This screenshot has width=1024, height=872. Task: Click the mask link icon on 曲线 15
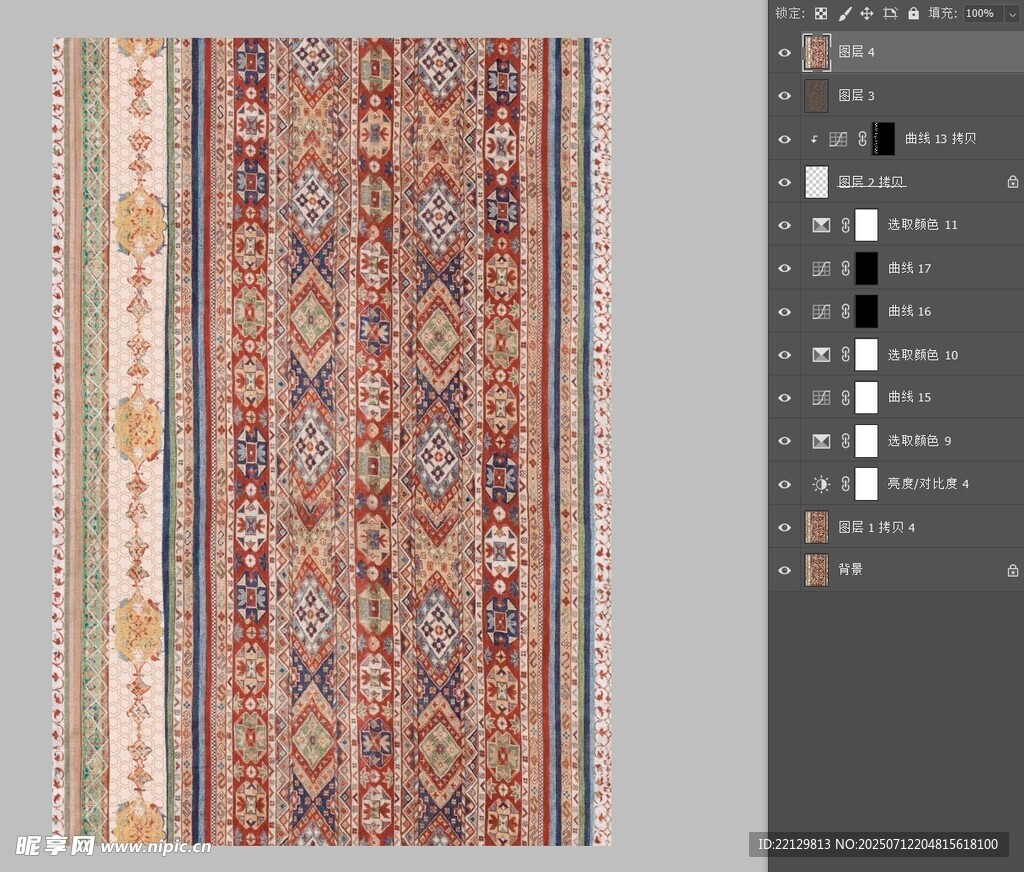tap(845, 397)
